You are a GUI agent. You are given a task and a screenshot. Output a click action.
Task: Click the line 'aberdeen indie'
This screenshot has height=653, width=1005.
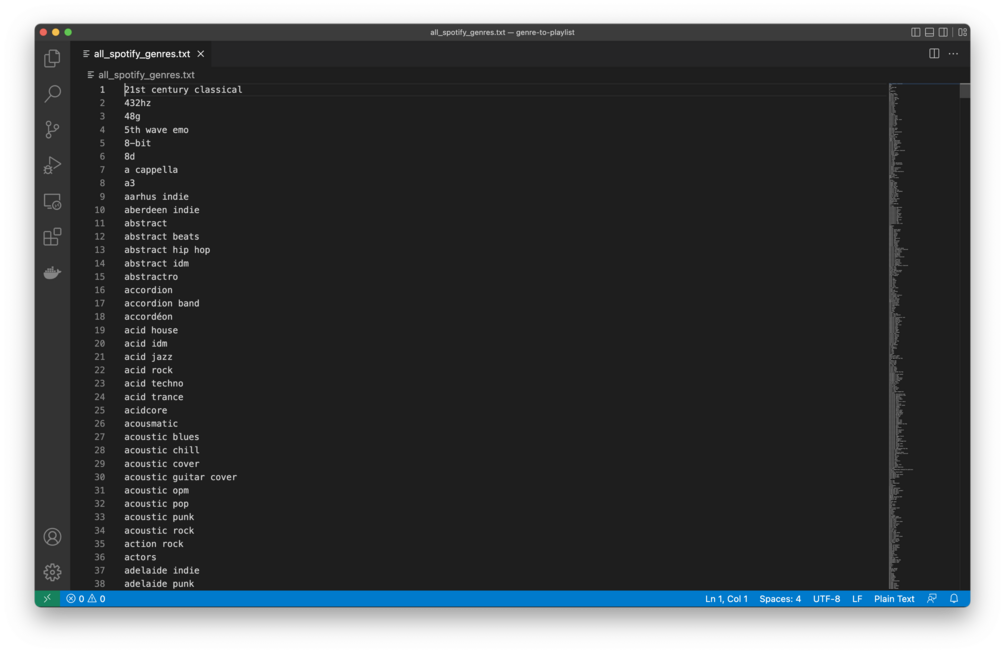tap(162, 210)
